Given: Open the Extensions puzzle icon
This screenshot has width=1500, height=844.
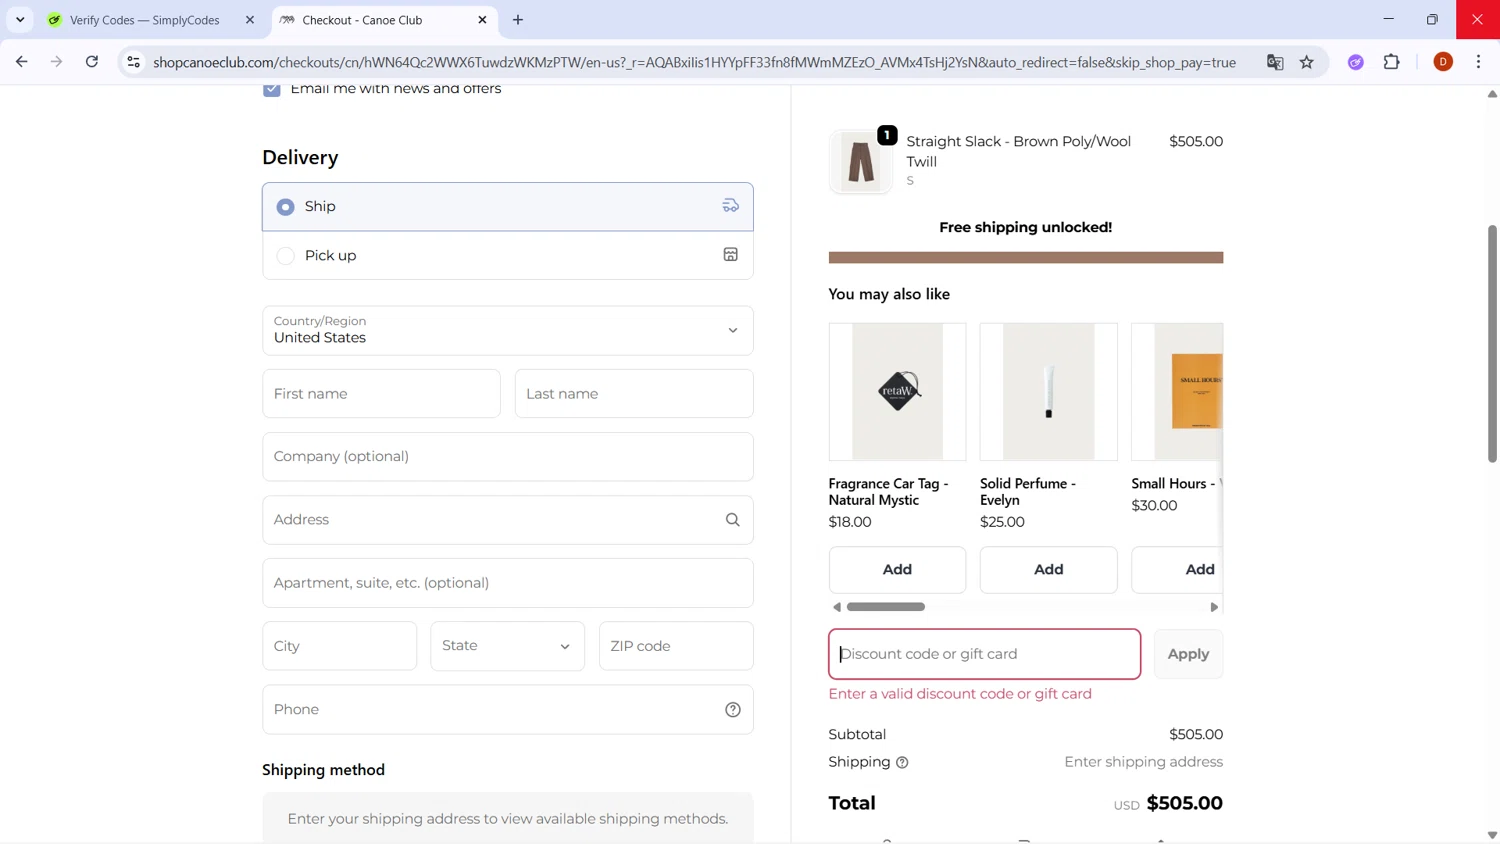Looking at the screenshot, I should click(1392, 62).
